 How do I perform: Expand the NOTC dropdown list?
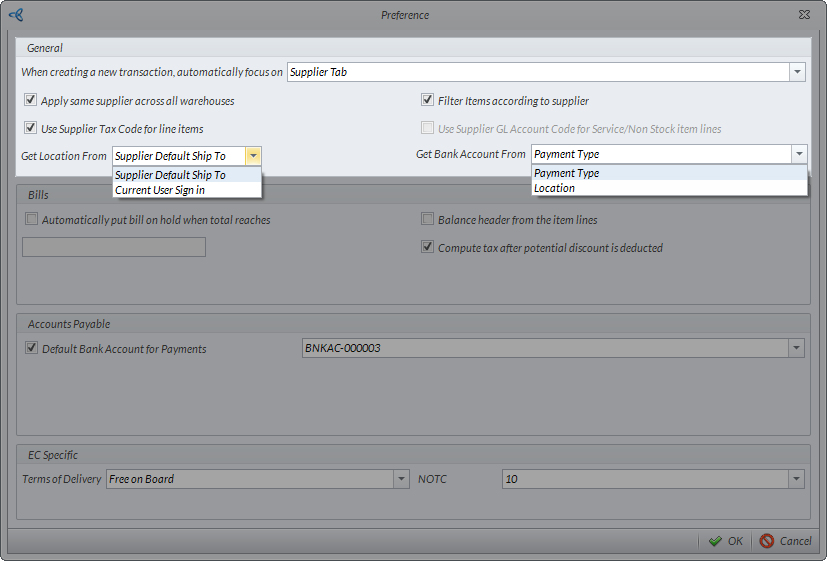[x=797, y=479]
